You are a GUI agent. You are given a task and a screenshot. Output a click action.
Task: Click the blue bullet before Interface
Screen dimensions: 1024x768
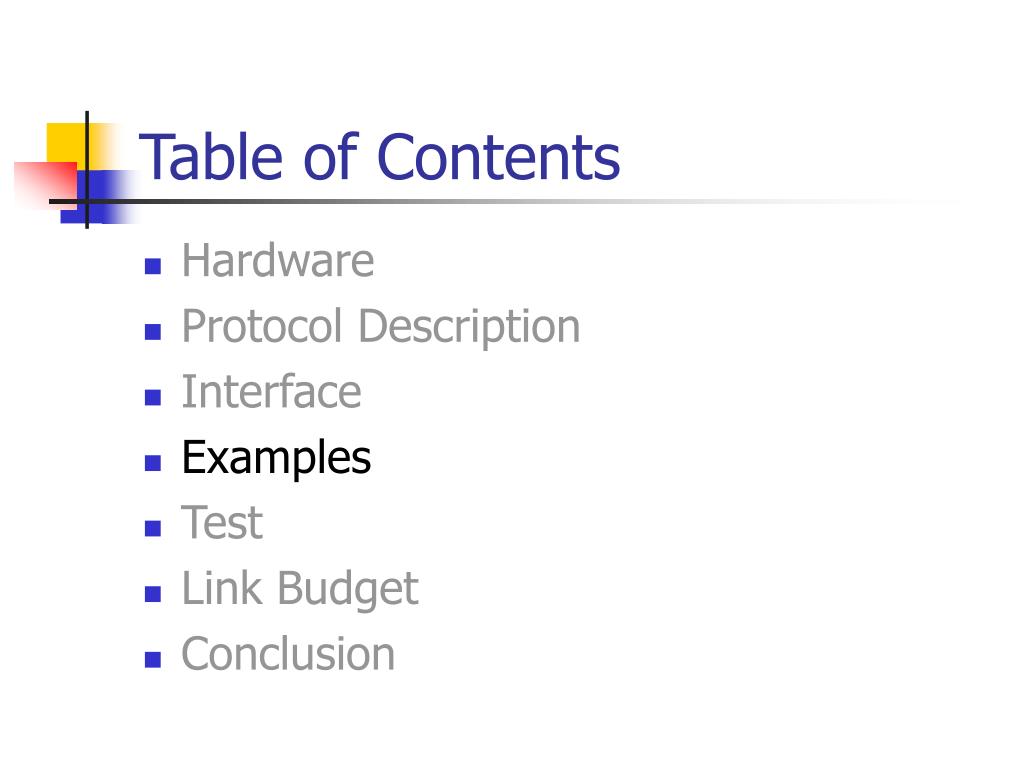tap(153, 397)
